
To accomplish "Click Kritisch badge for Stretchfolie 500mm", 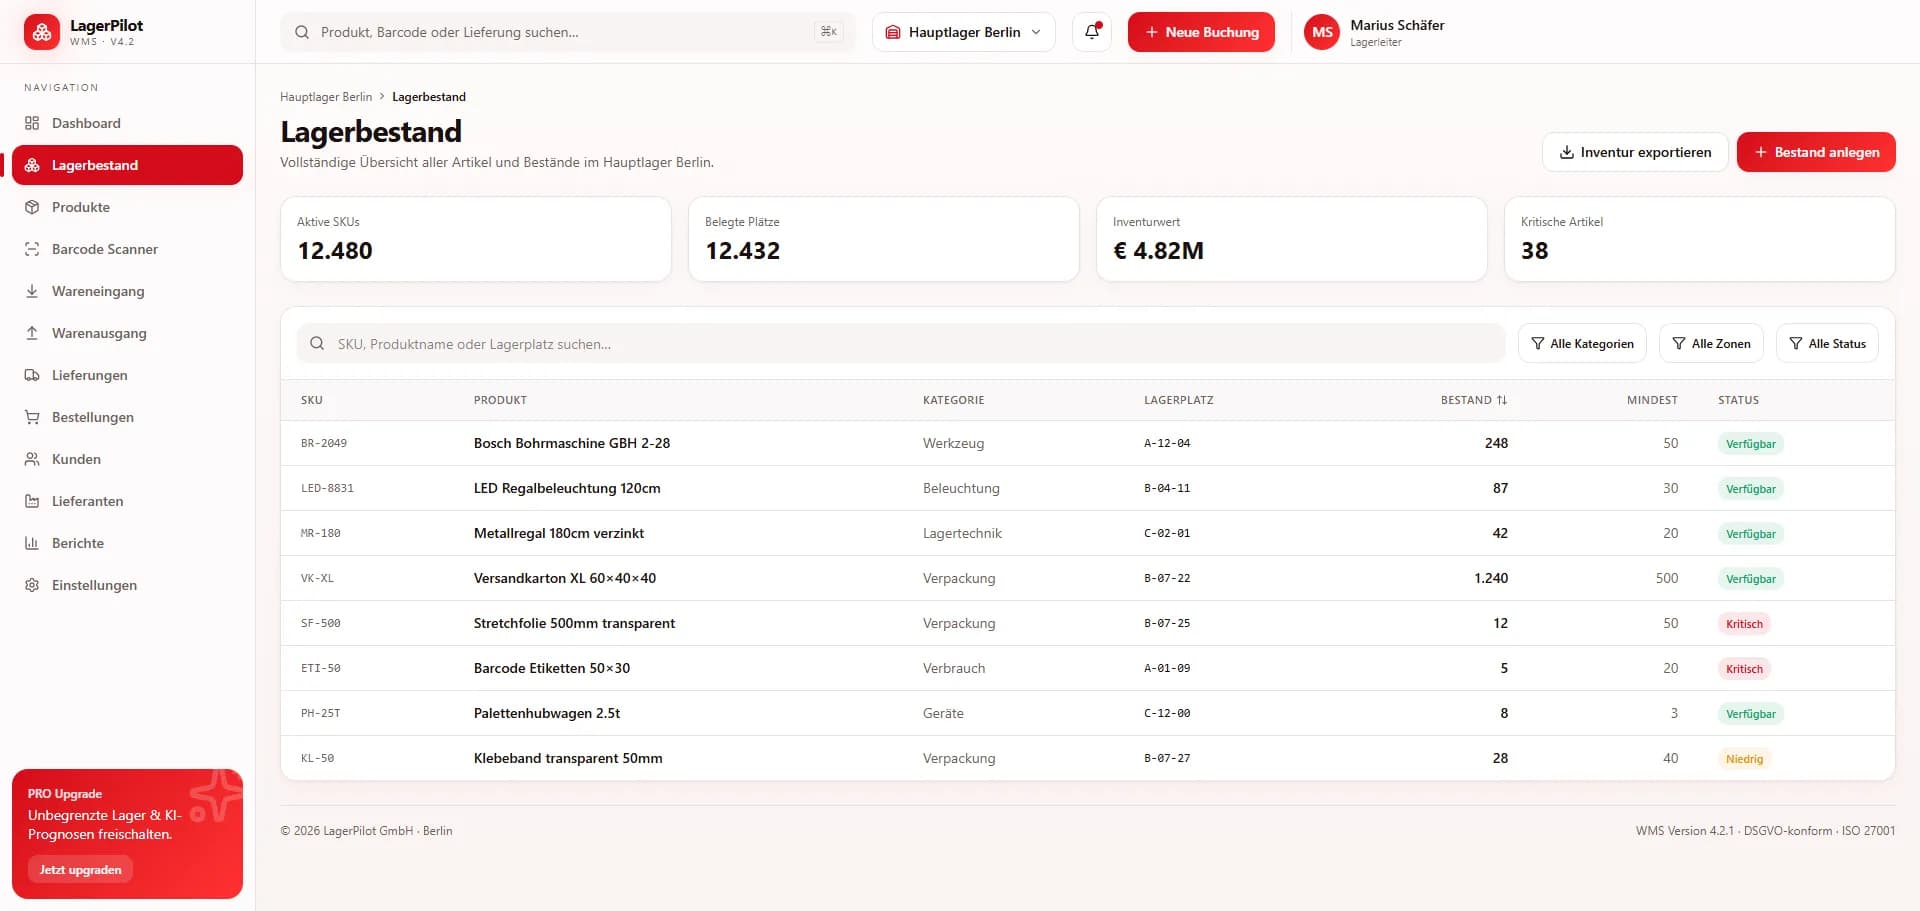I will [1744, 623].
